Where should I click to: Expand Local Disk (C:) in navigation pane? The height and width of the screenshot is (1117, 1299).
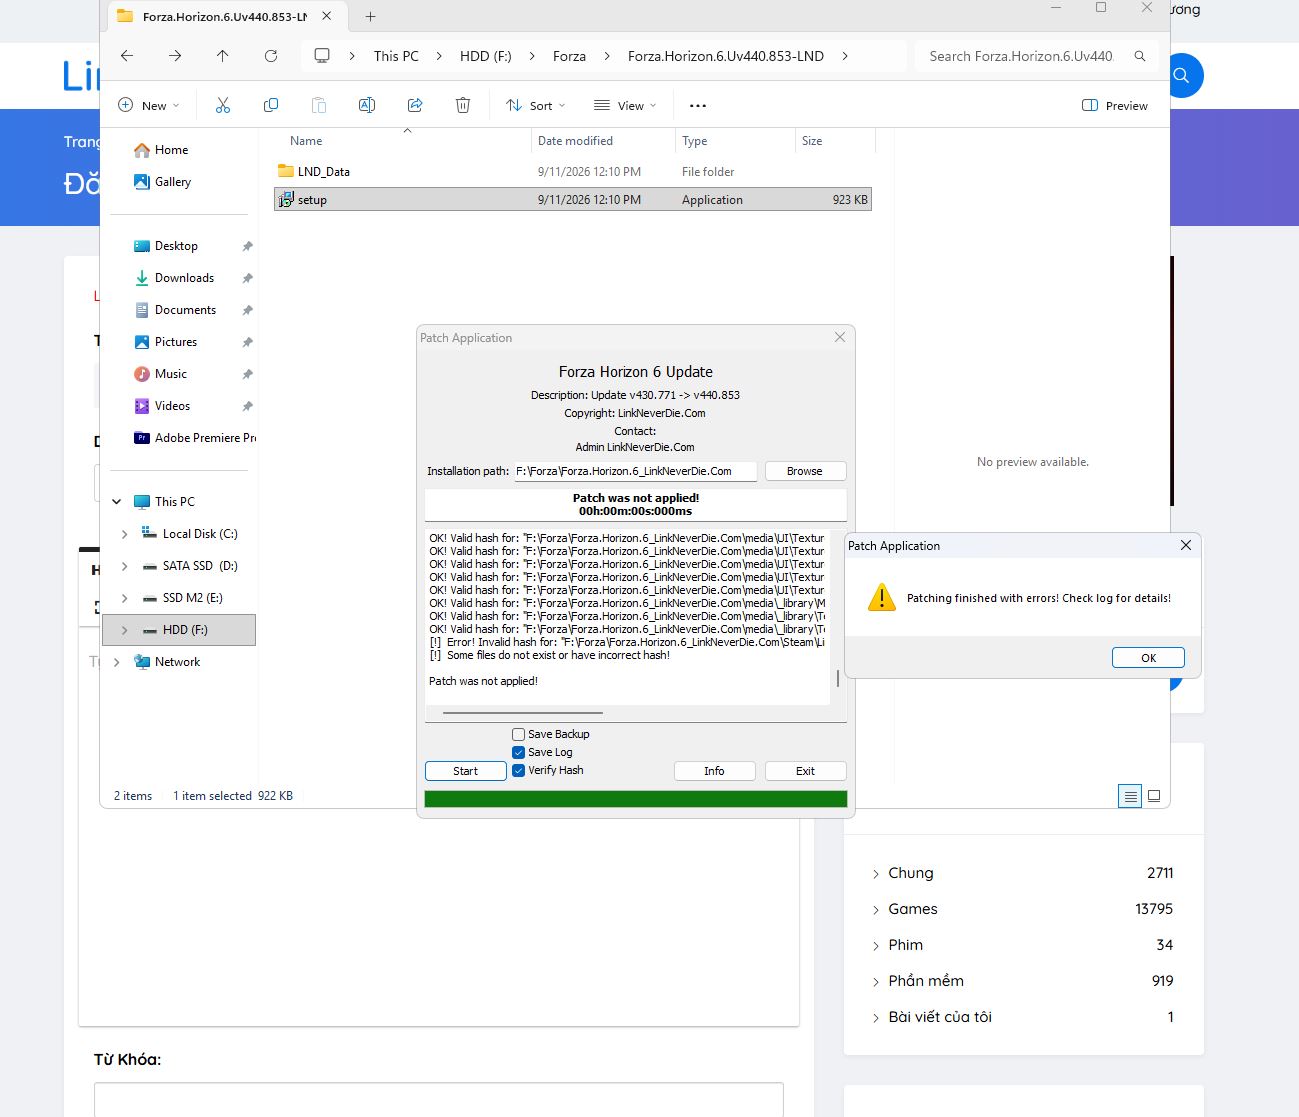tap(124, 534)
